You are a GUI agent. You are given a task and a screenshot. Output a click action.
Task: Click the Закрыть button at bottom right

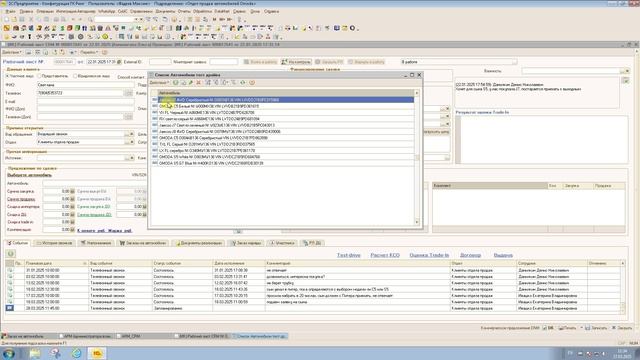(622, 328)
